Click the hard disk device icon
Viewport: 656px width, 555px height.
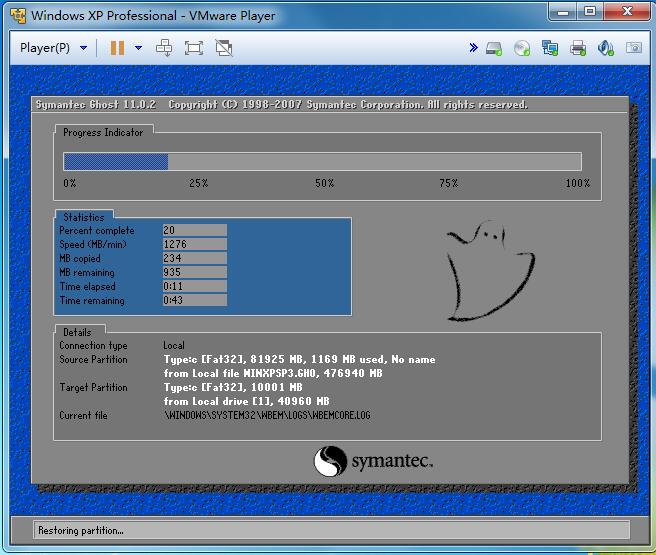[x=494, y=48]
